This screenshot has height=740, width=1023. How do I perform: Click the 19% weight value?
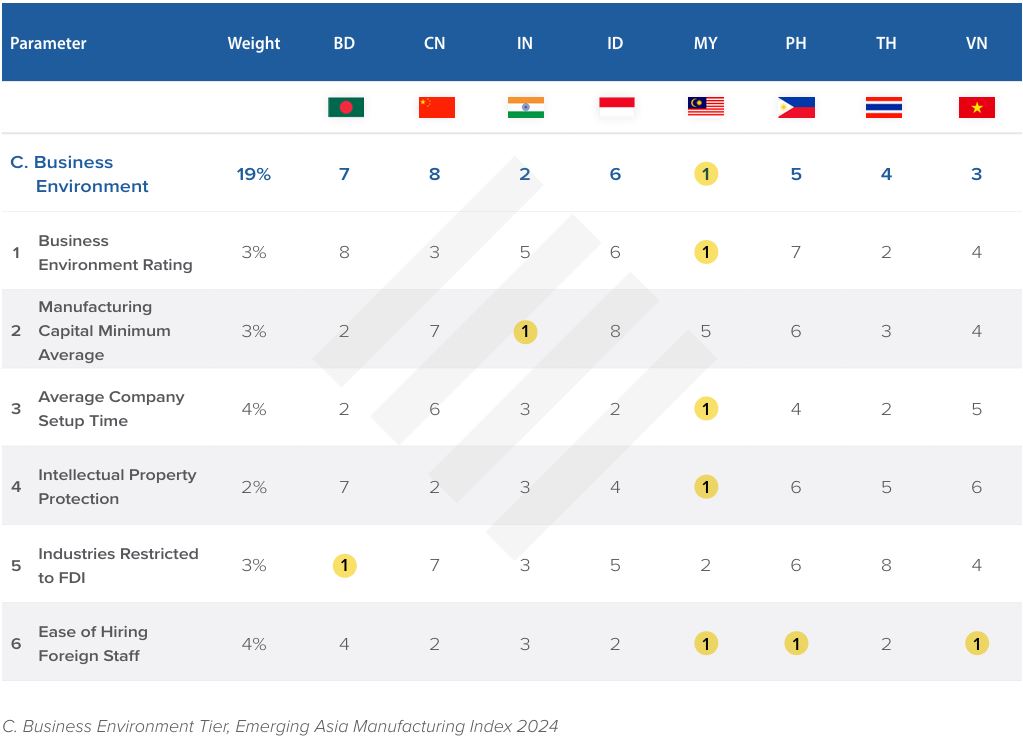[x=254, y=174]
